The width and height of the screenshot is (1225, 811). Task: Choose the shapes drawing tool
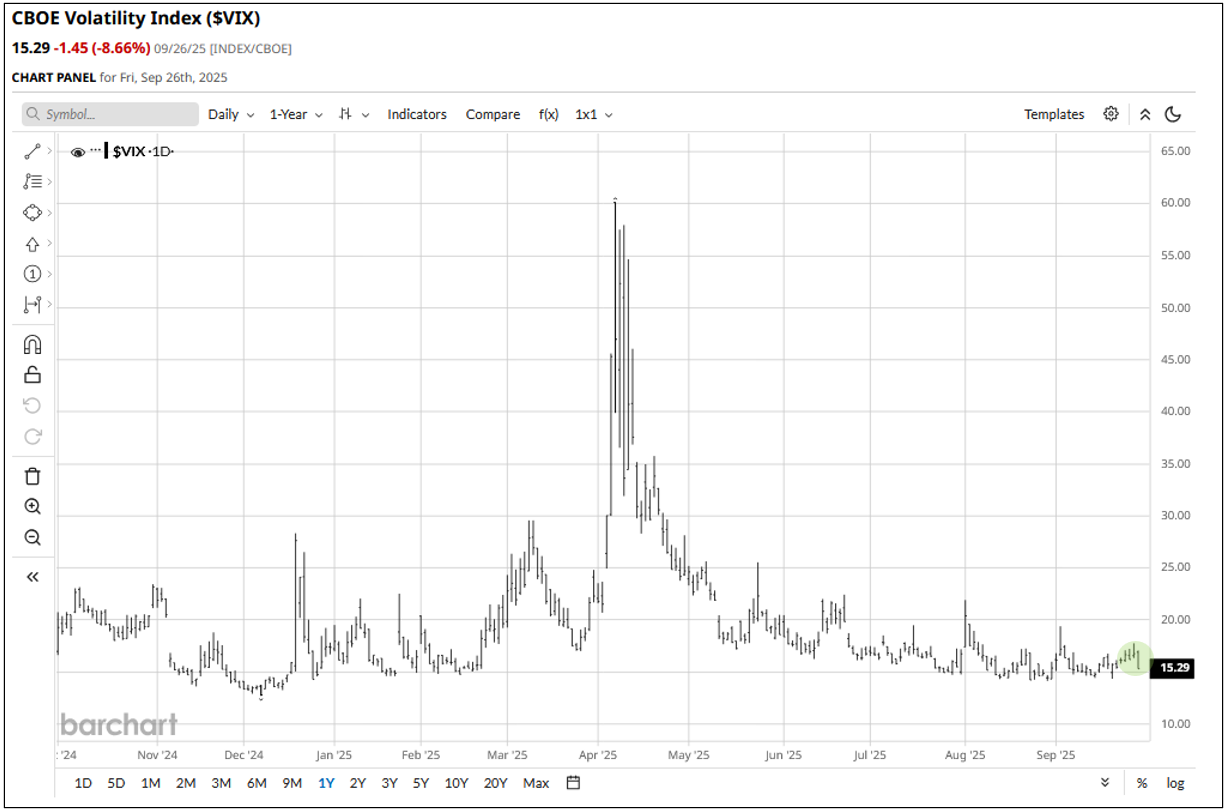pyautogui.click(x=31, y=213)
